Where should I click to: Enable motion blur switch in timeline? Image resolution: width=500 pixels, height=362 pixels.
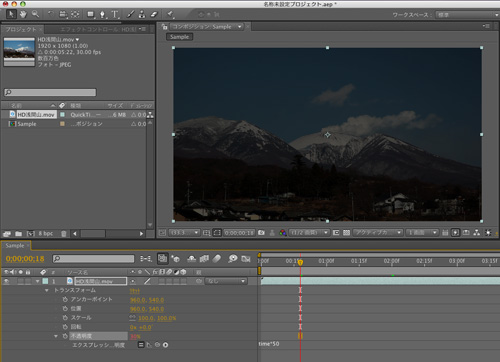click(x=217, y=258)
